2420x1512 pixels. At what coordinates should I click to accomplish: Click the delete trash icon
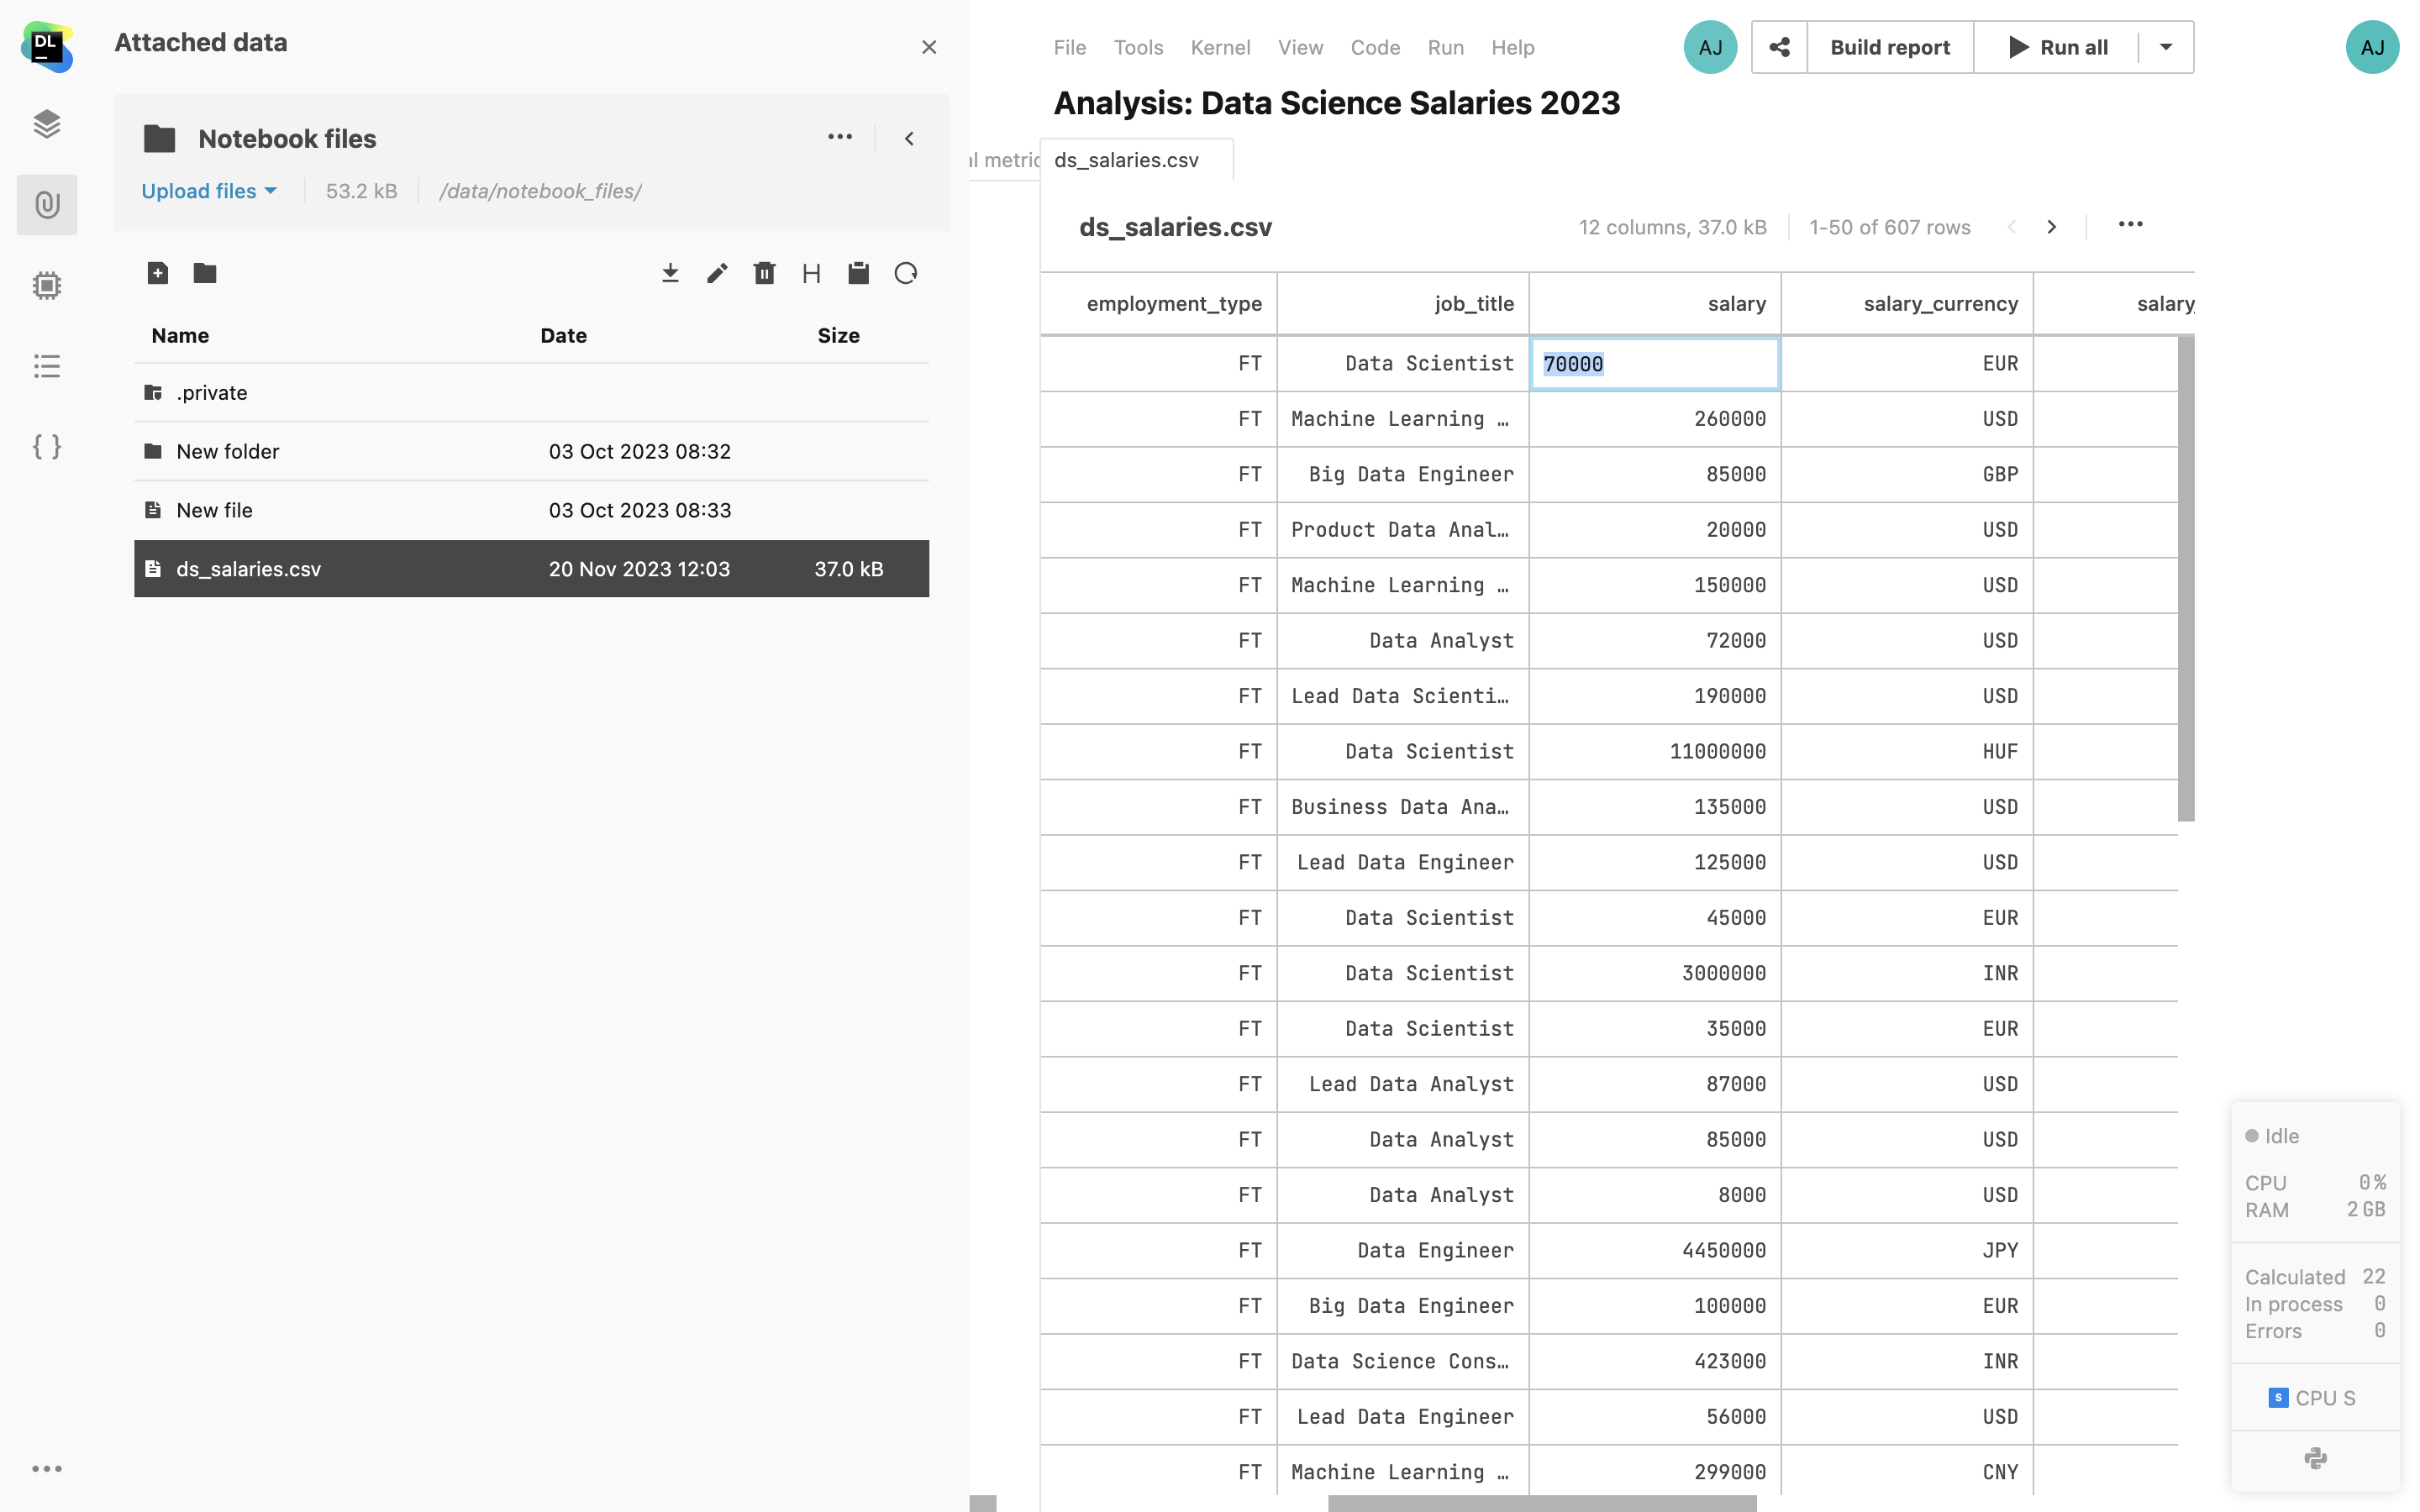click(x=764, y=273)
